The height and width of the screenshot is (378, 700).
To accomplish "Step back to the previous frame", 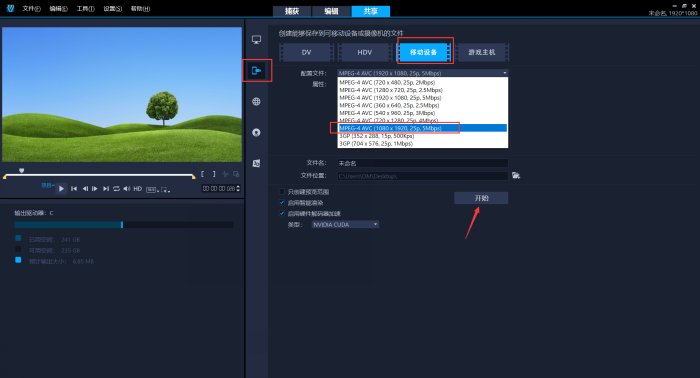I will pyautogui.click(x=85, y=189).
